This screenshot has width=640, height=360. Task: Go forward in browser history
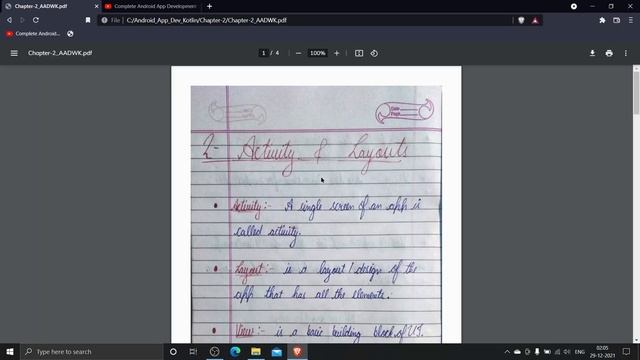(22, 20)
